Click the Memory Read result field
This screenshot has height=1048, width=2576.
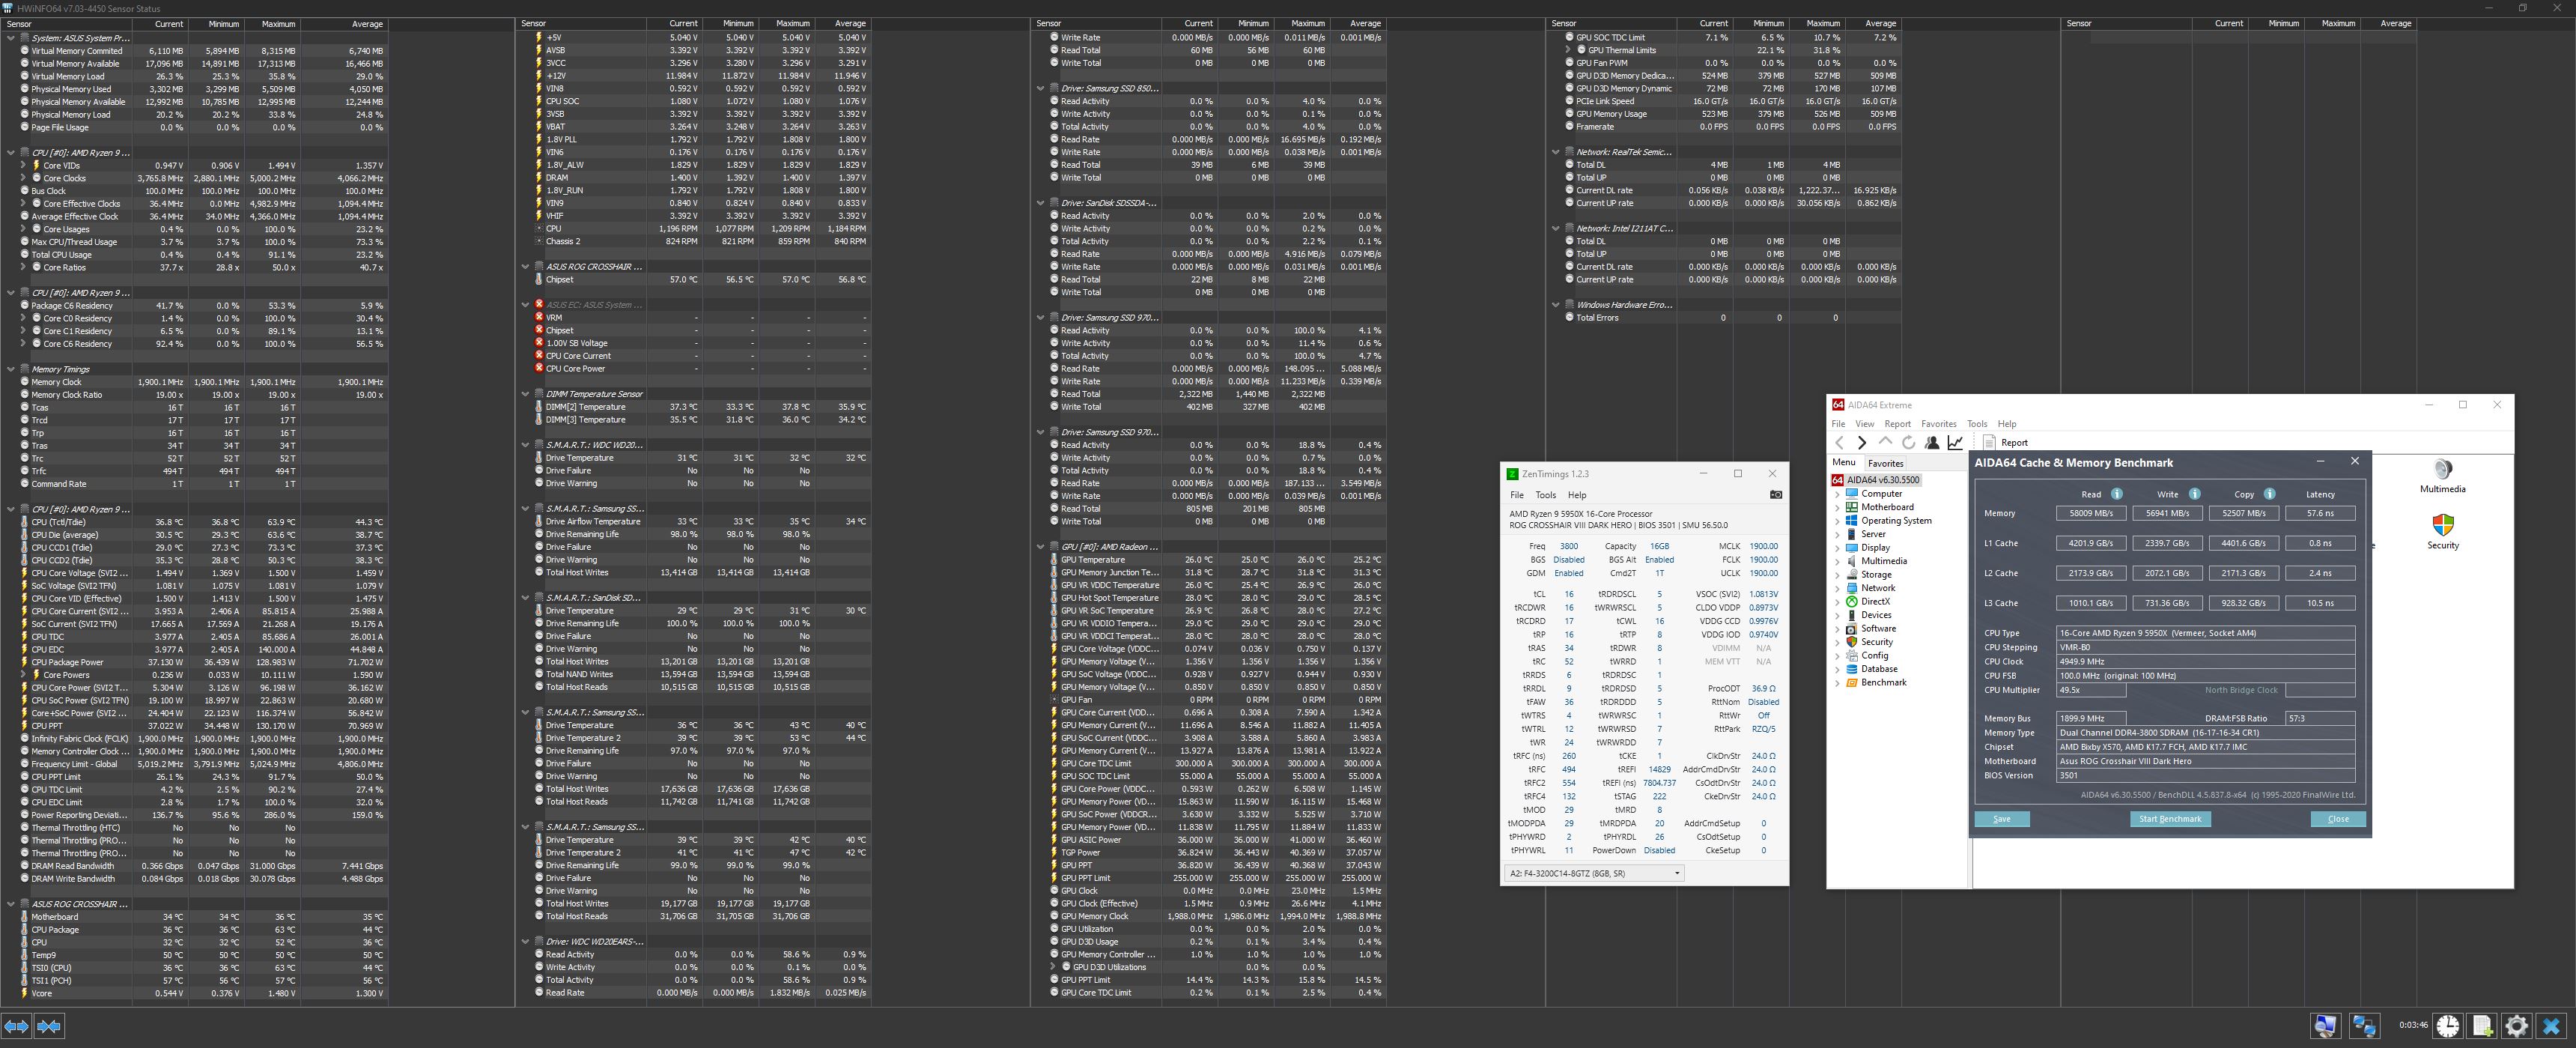click(x=2091, y=513)
